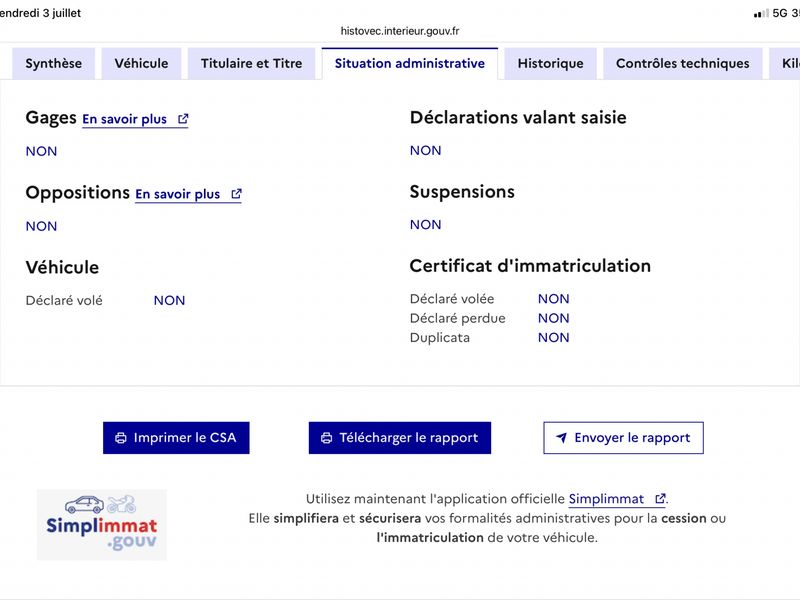Switch to the Véhicule tab

pyautogui.click(x=141, y=63)
